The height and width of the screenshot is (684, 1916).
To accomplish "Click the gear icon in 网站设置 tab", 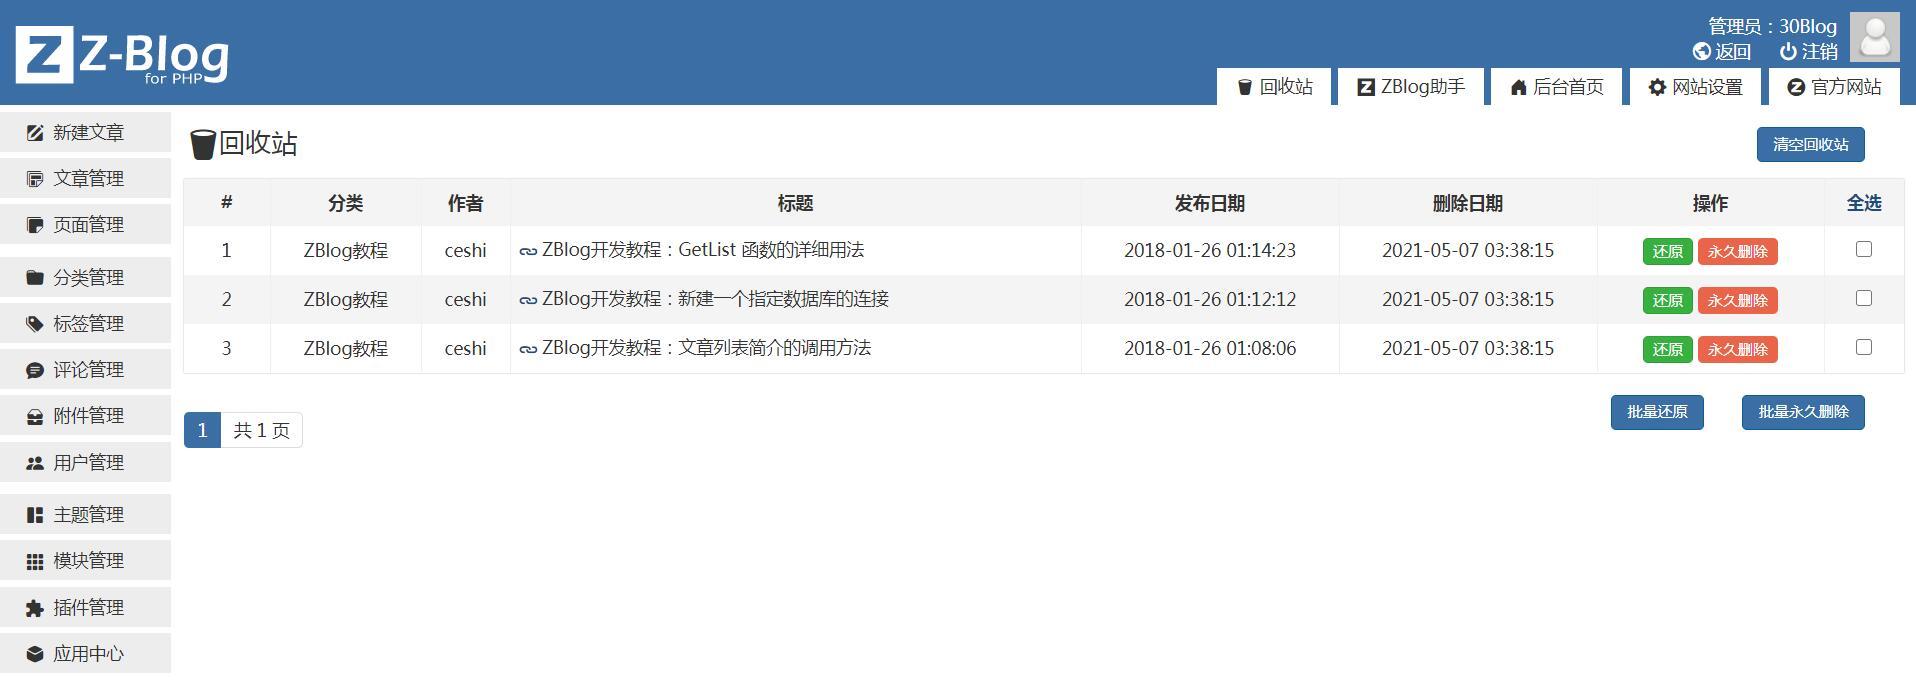I will 1657,87.
